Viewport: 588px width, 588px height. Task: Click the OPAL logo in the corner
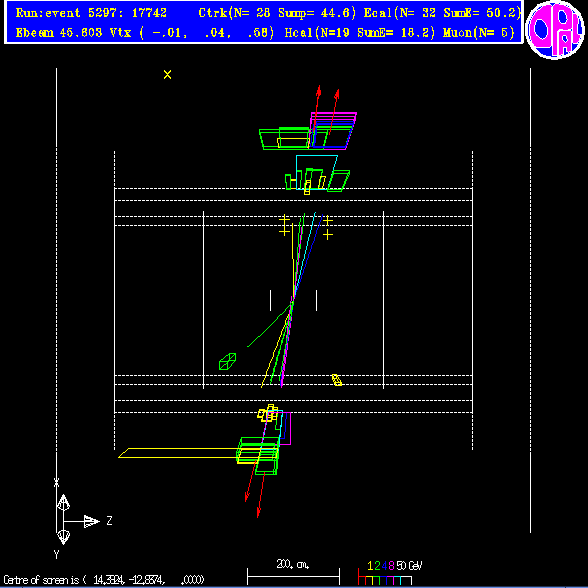pos(555,30)
